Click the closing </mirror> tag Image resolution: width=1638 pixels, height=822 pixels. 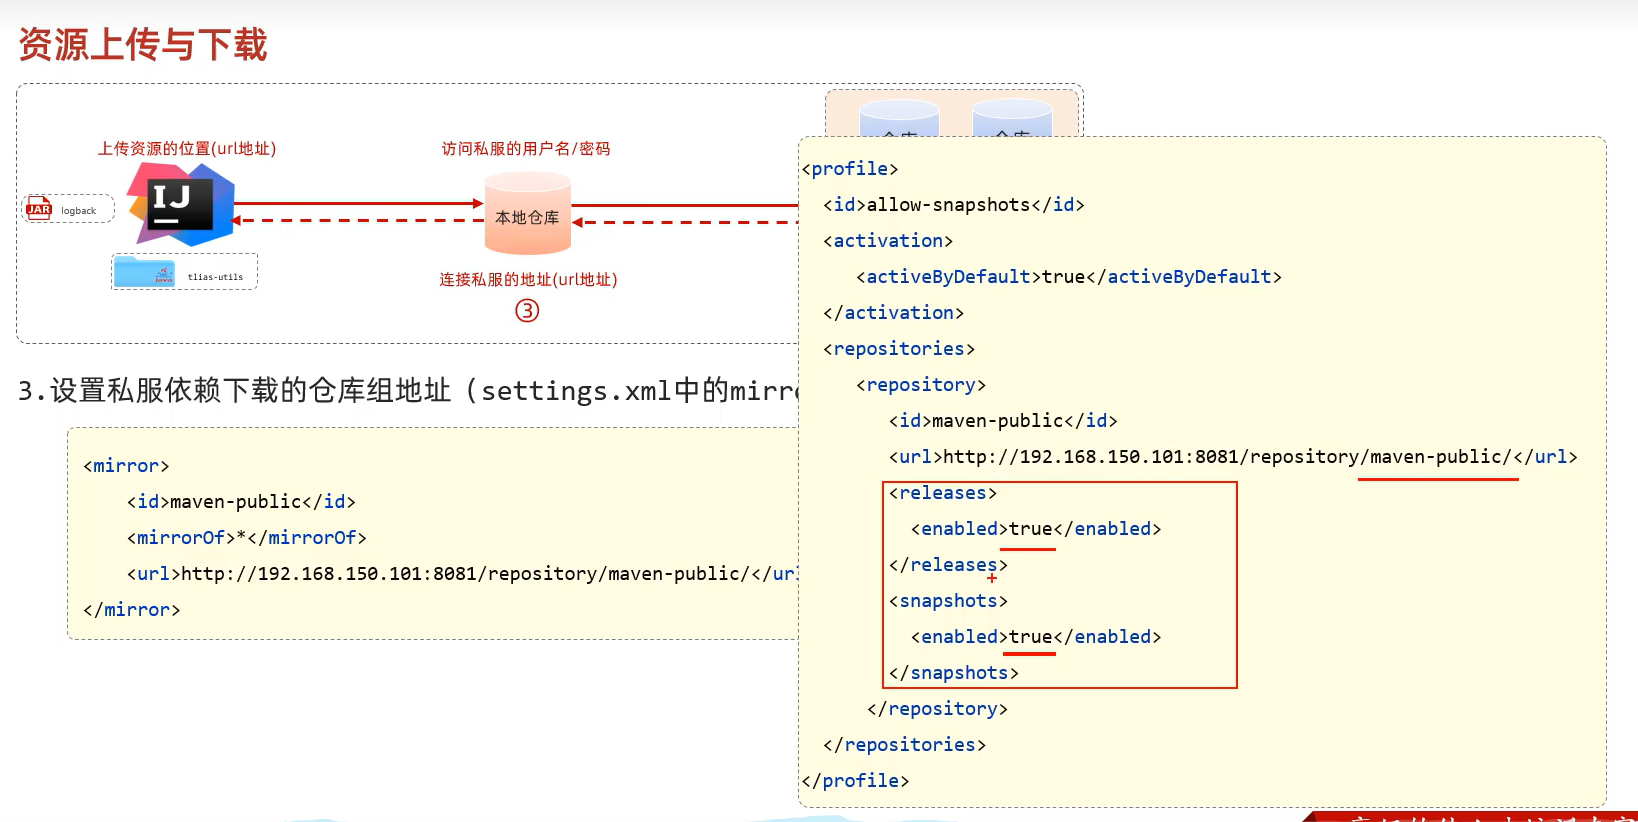coord(132,610)
